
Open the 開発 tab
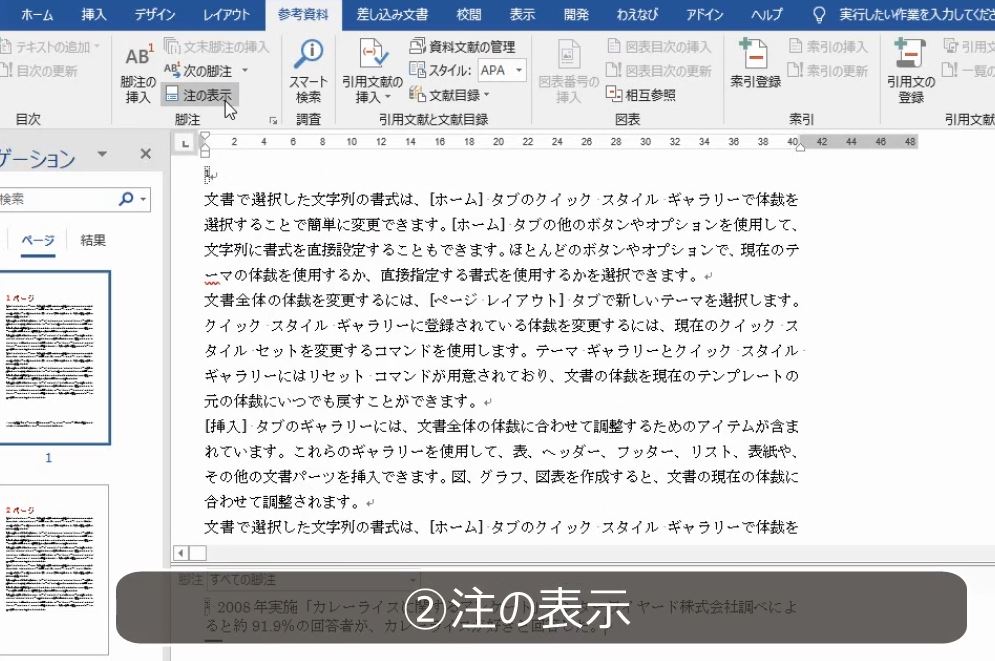coord(576,14)
